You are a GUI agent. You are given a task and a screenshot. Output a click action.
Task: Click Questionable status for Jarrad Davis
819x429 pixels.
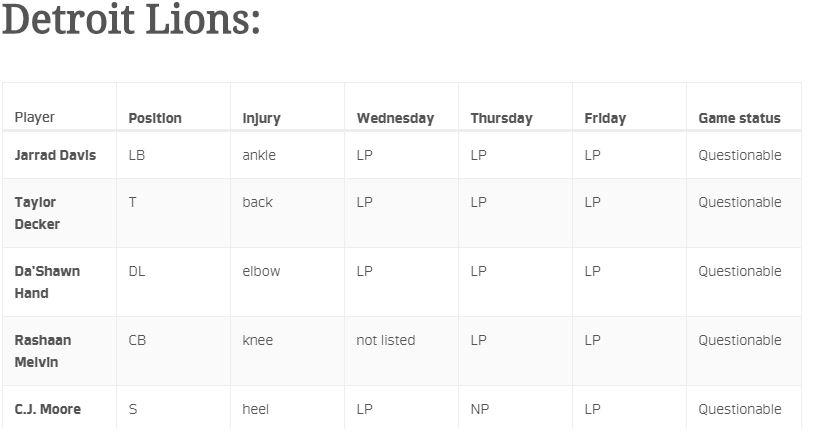(740, 155)
